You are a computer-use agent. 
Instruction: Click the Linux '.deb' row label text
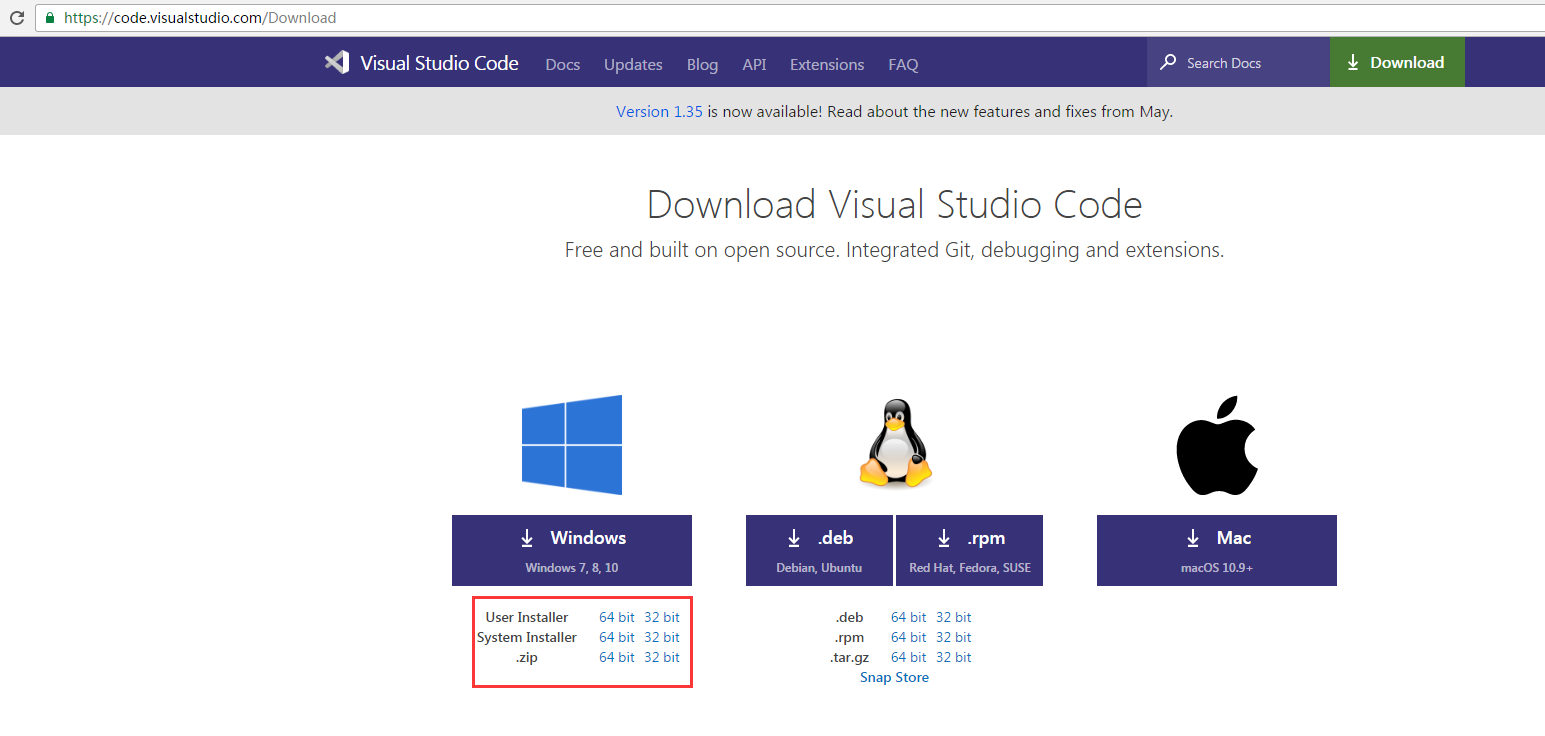(x=850, y=617)
